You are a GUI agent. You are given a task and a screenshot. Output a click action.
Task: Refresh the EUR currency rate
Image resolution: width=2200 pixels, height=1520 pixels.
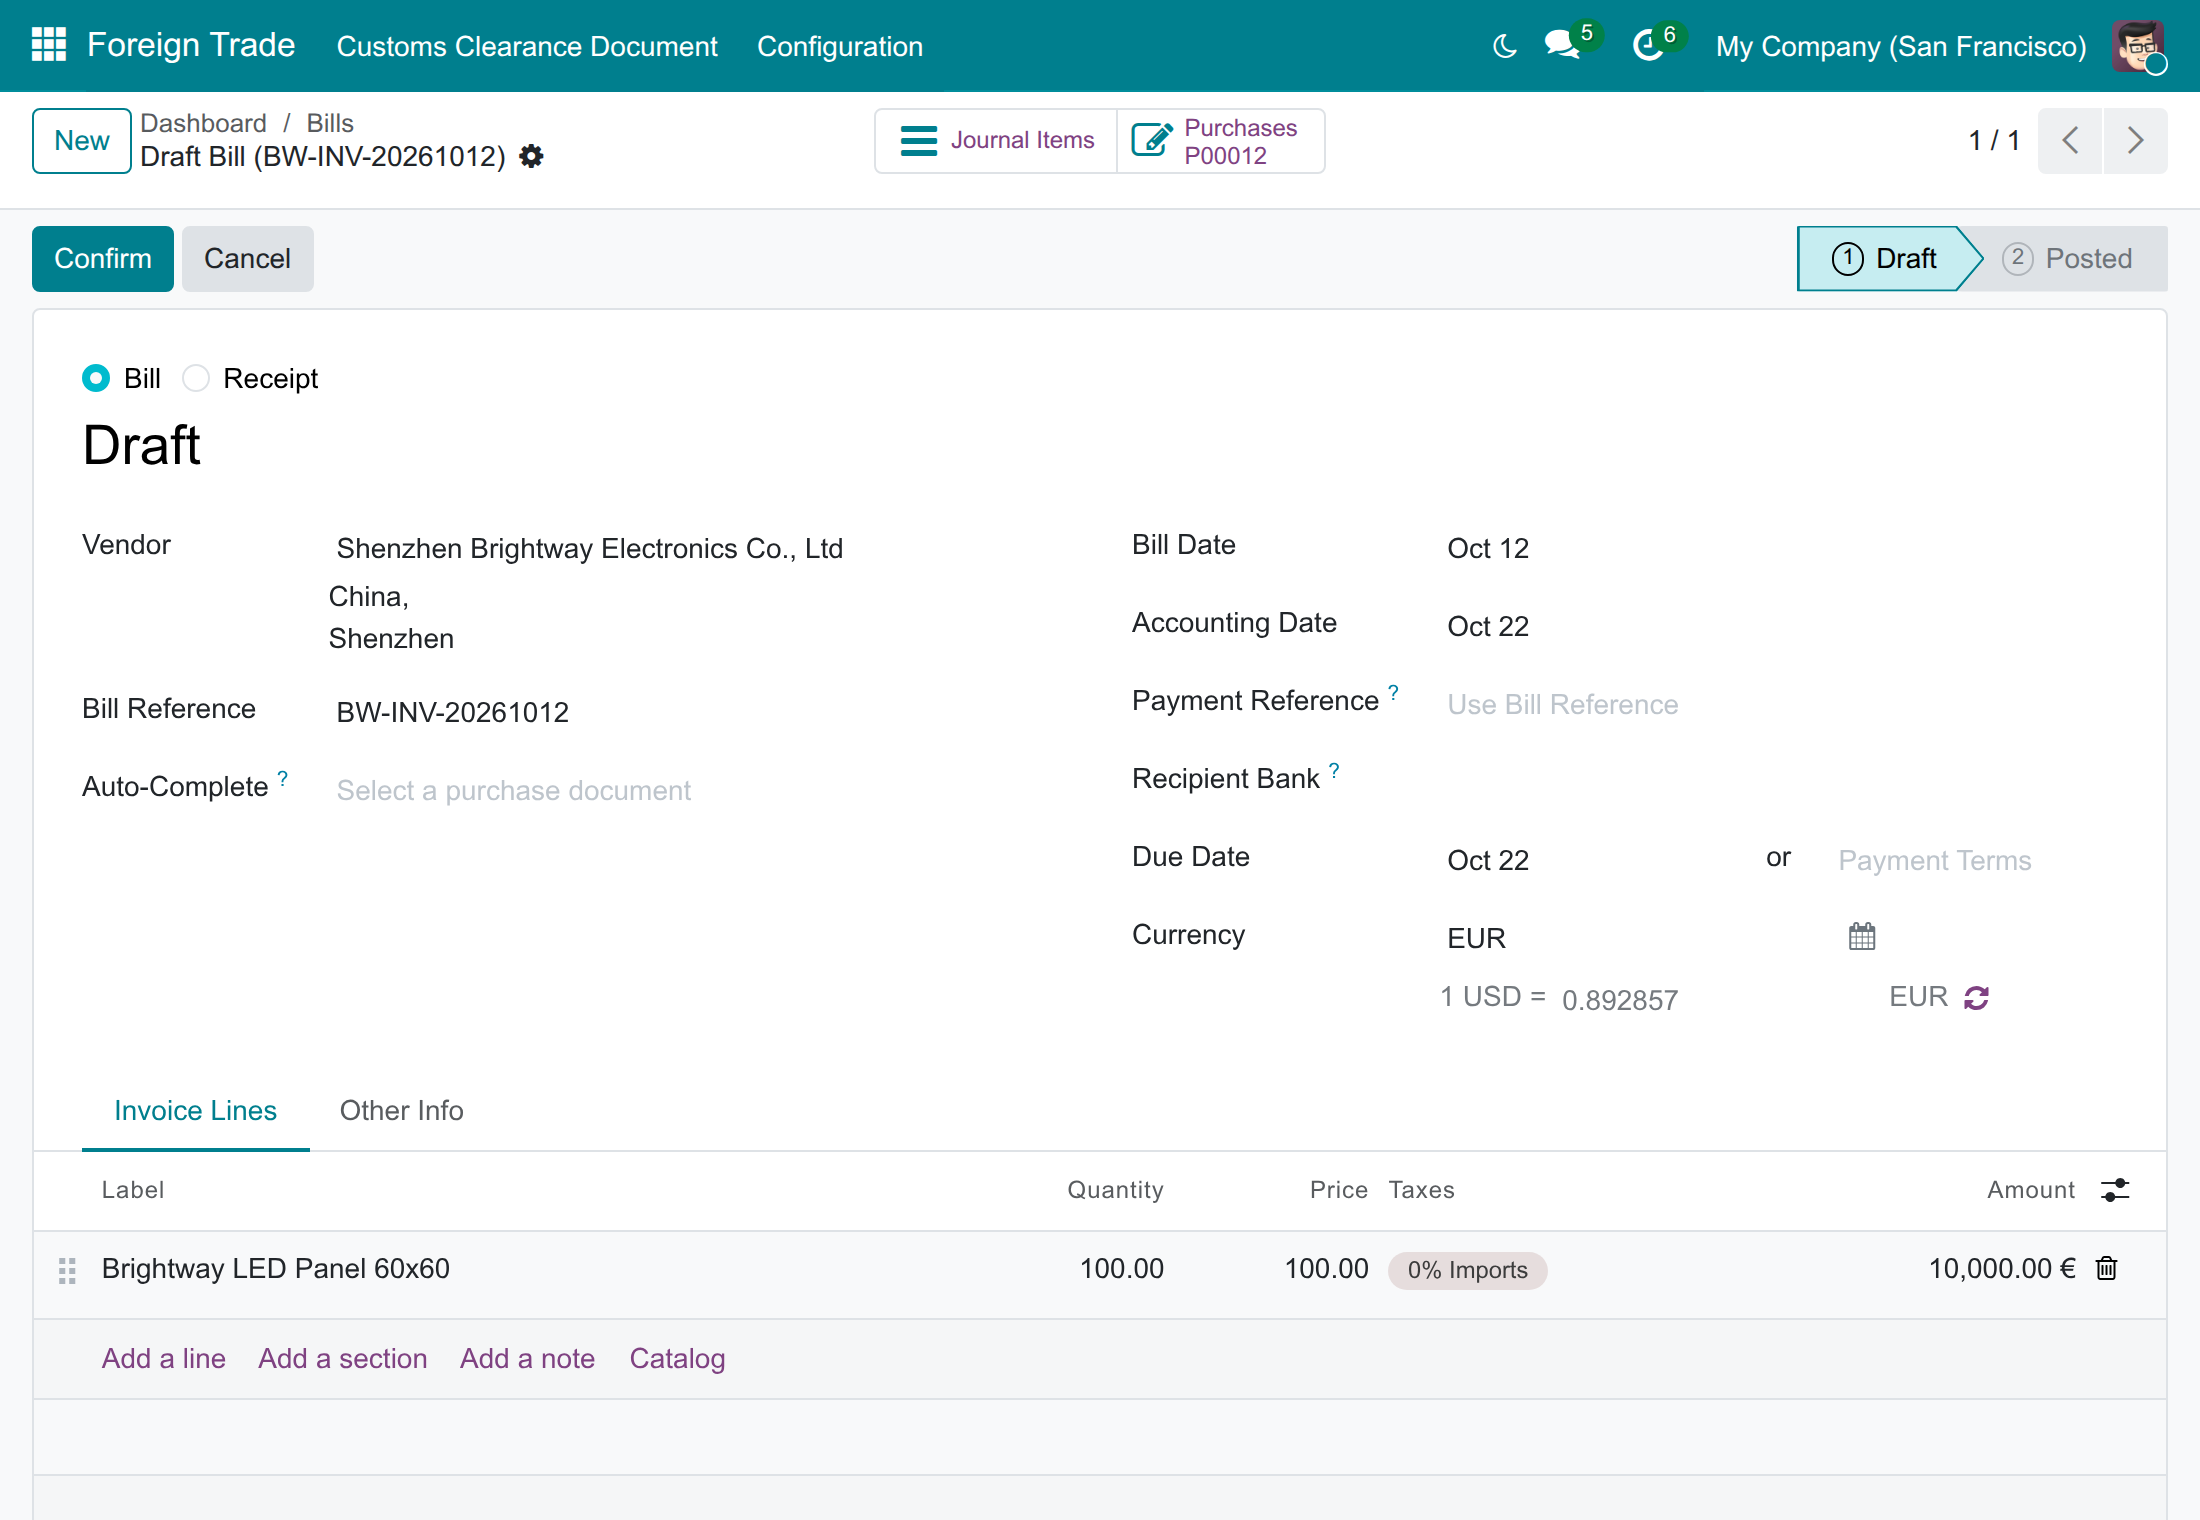pos(1976,998)
